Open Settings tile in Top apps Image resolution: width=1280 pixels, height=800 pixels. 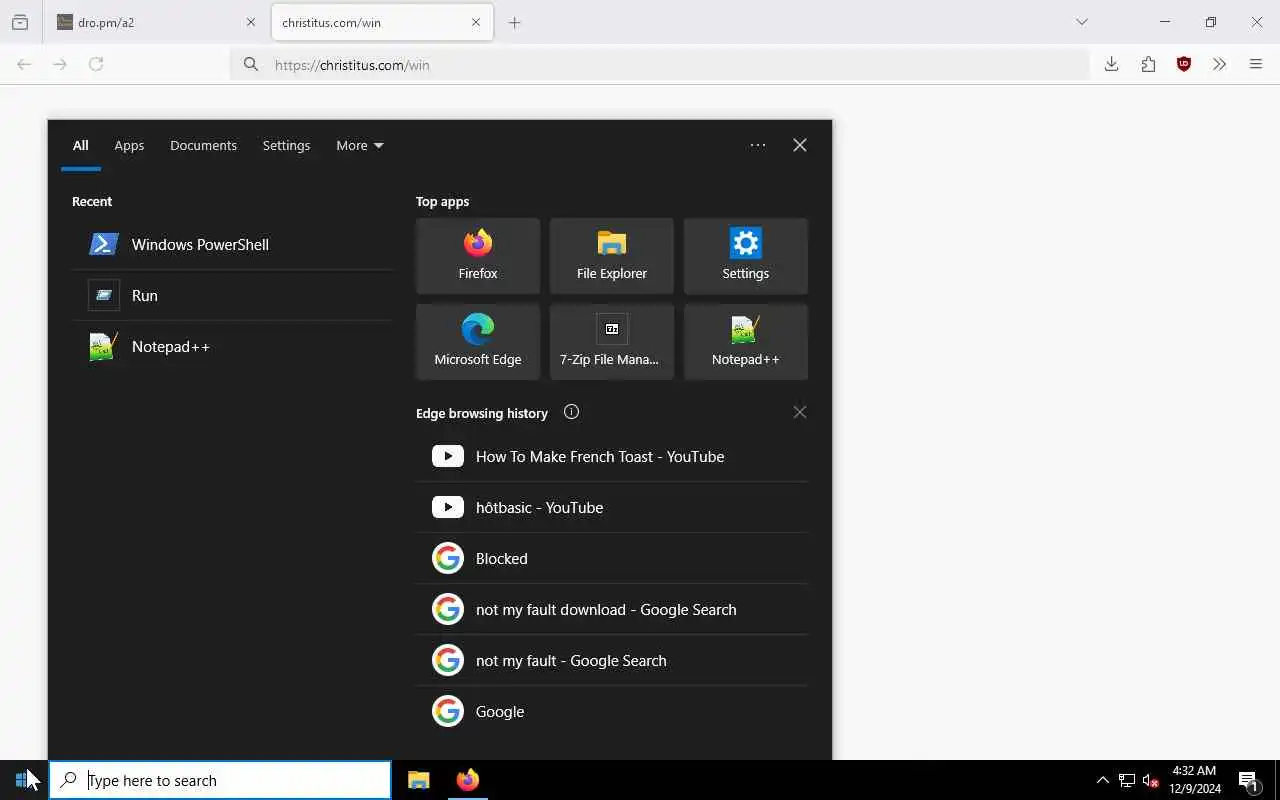point(746,256)
